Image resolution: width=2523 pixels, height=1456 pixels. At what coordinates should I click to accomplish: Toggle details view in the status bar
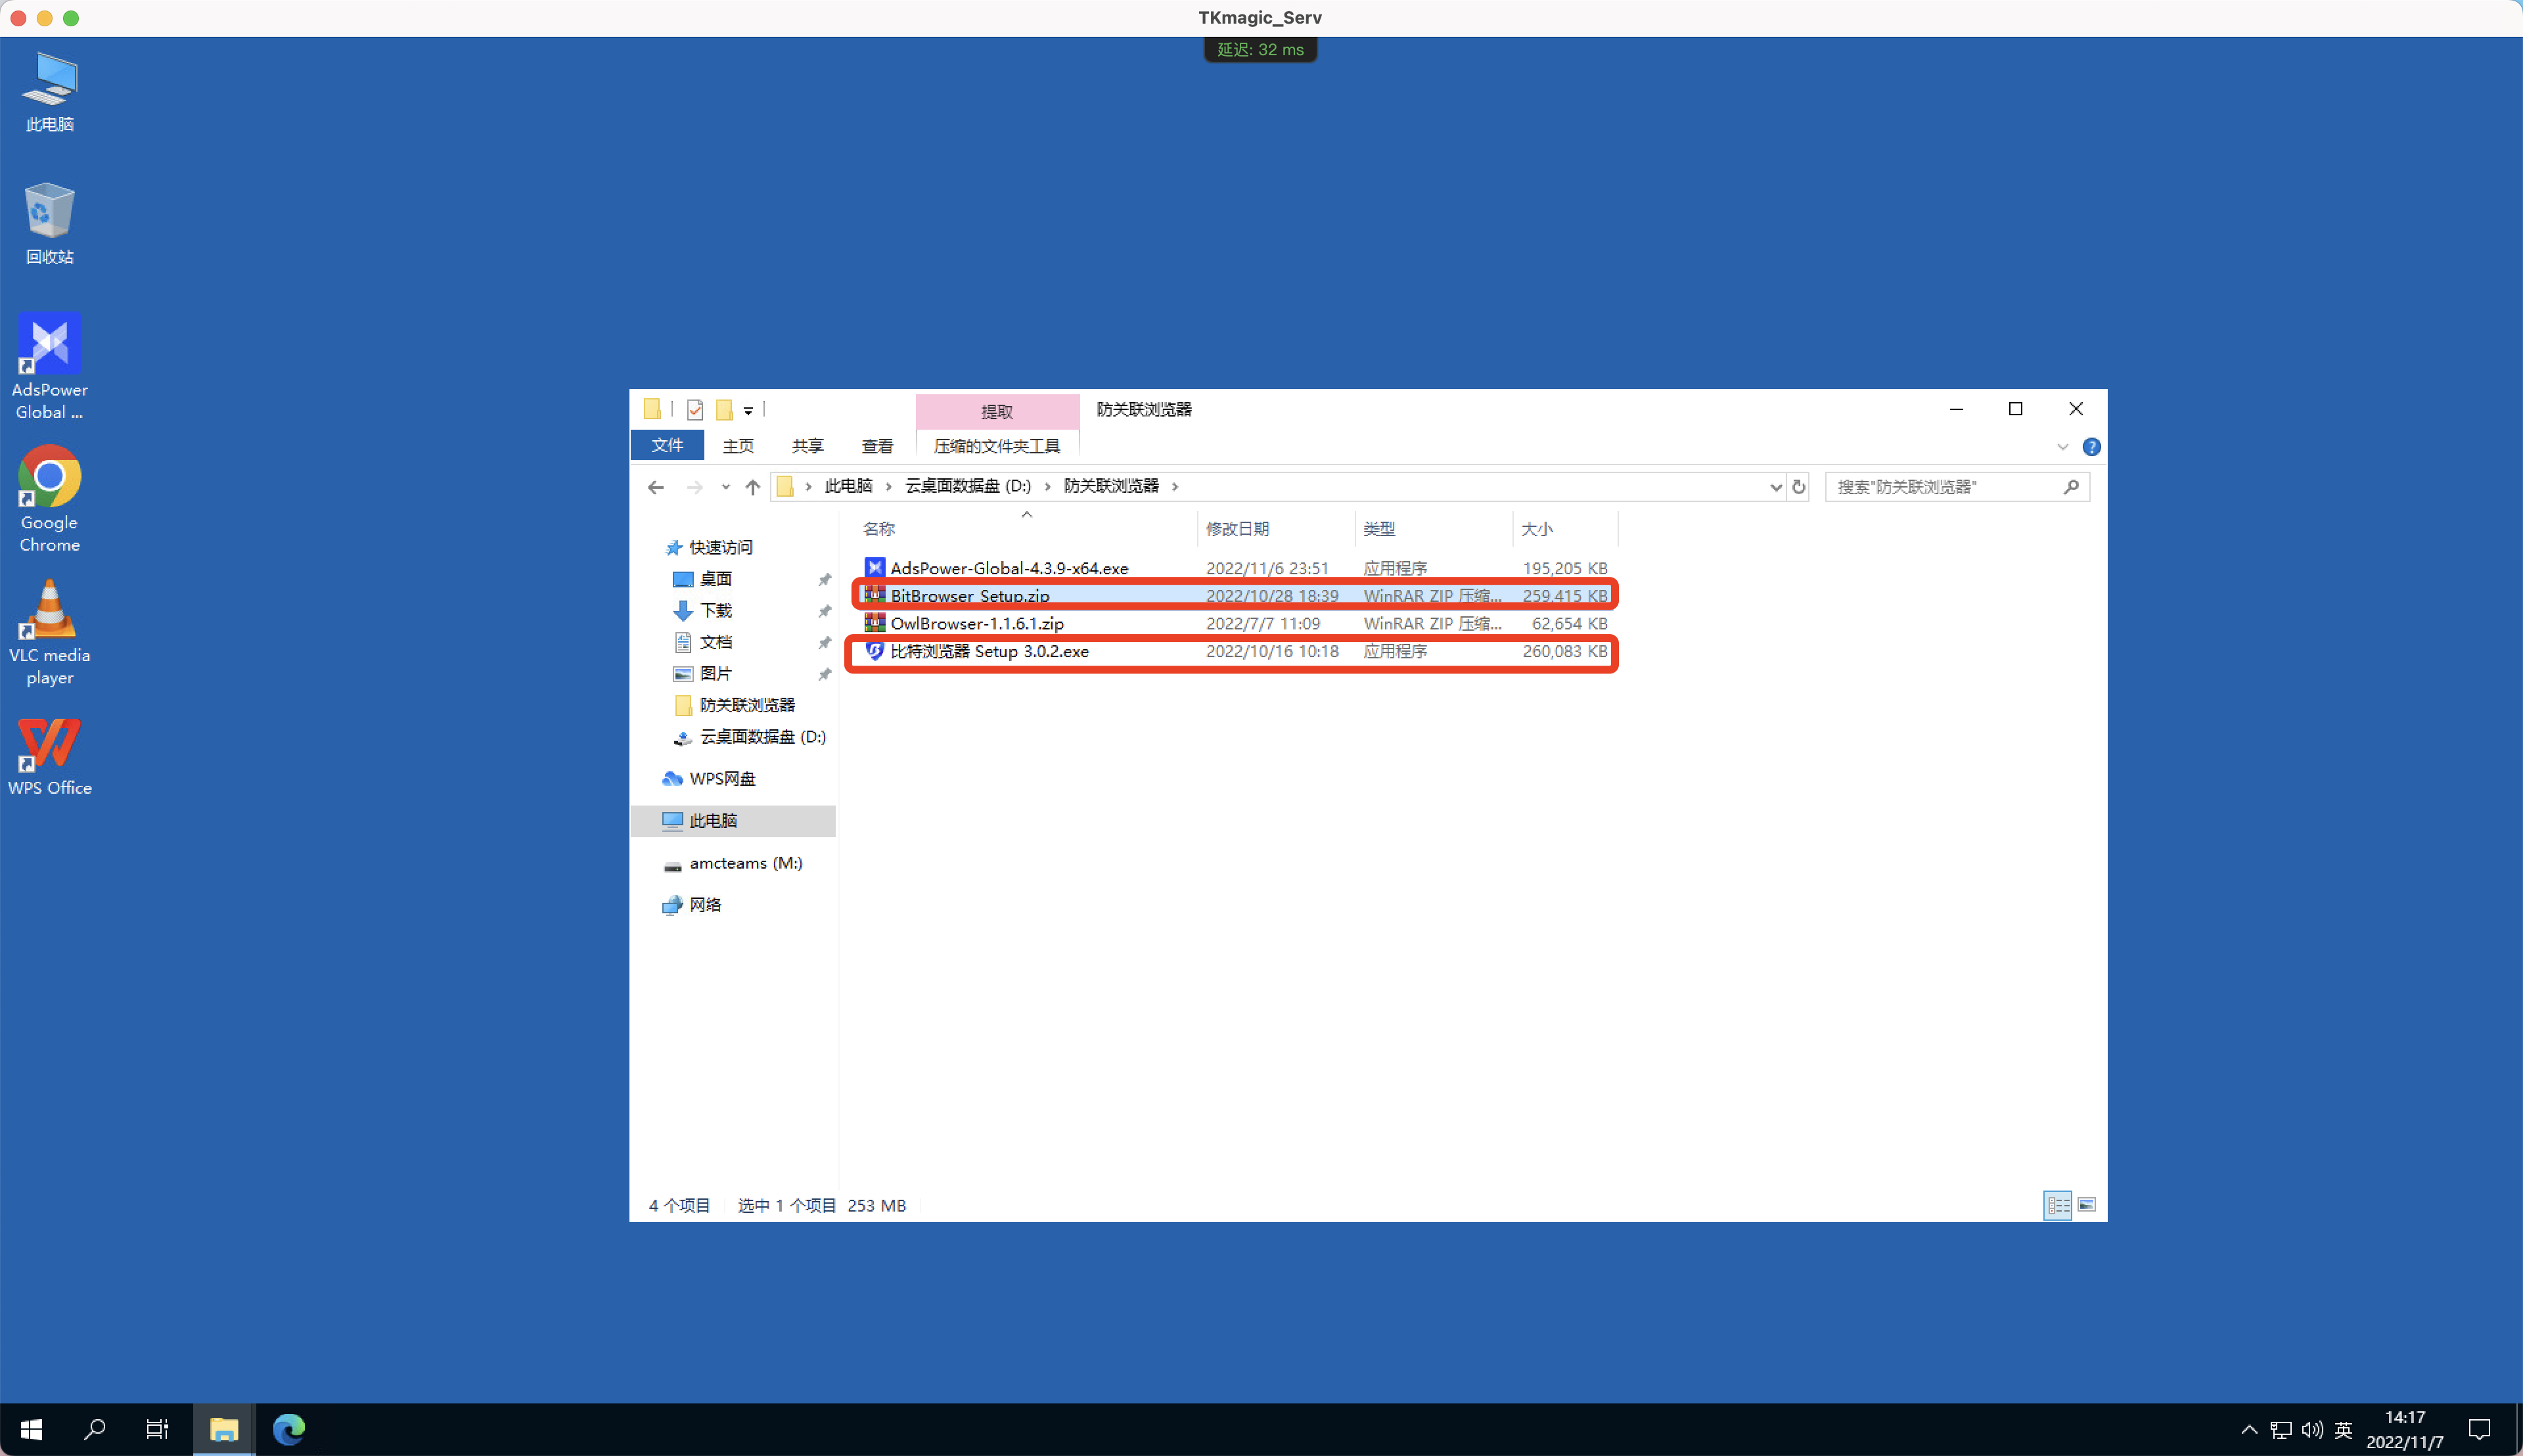click(x=2058, y=1205)
